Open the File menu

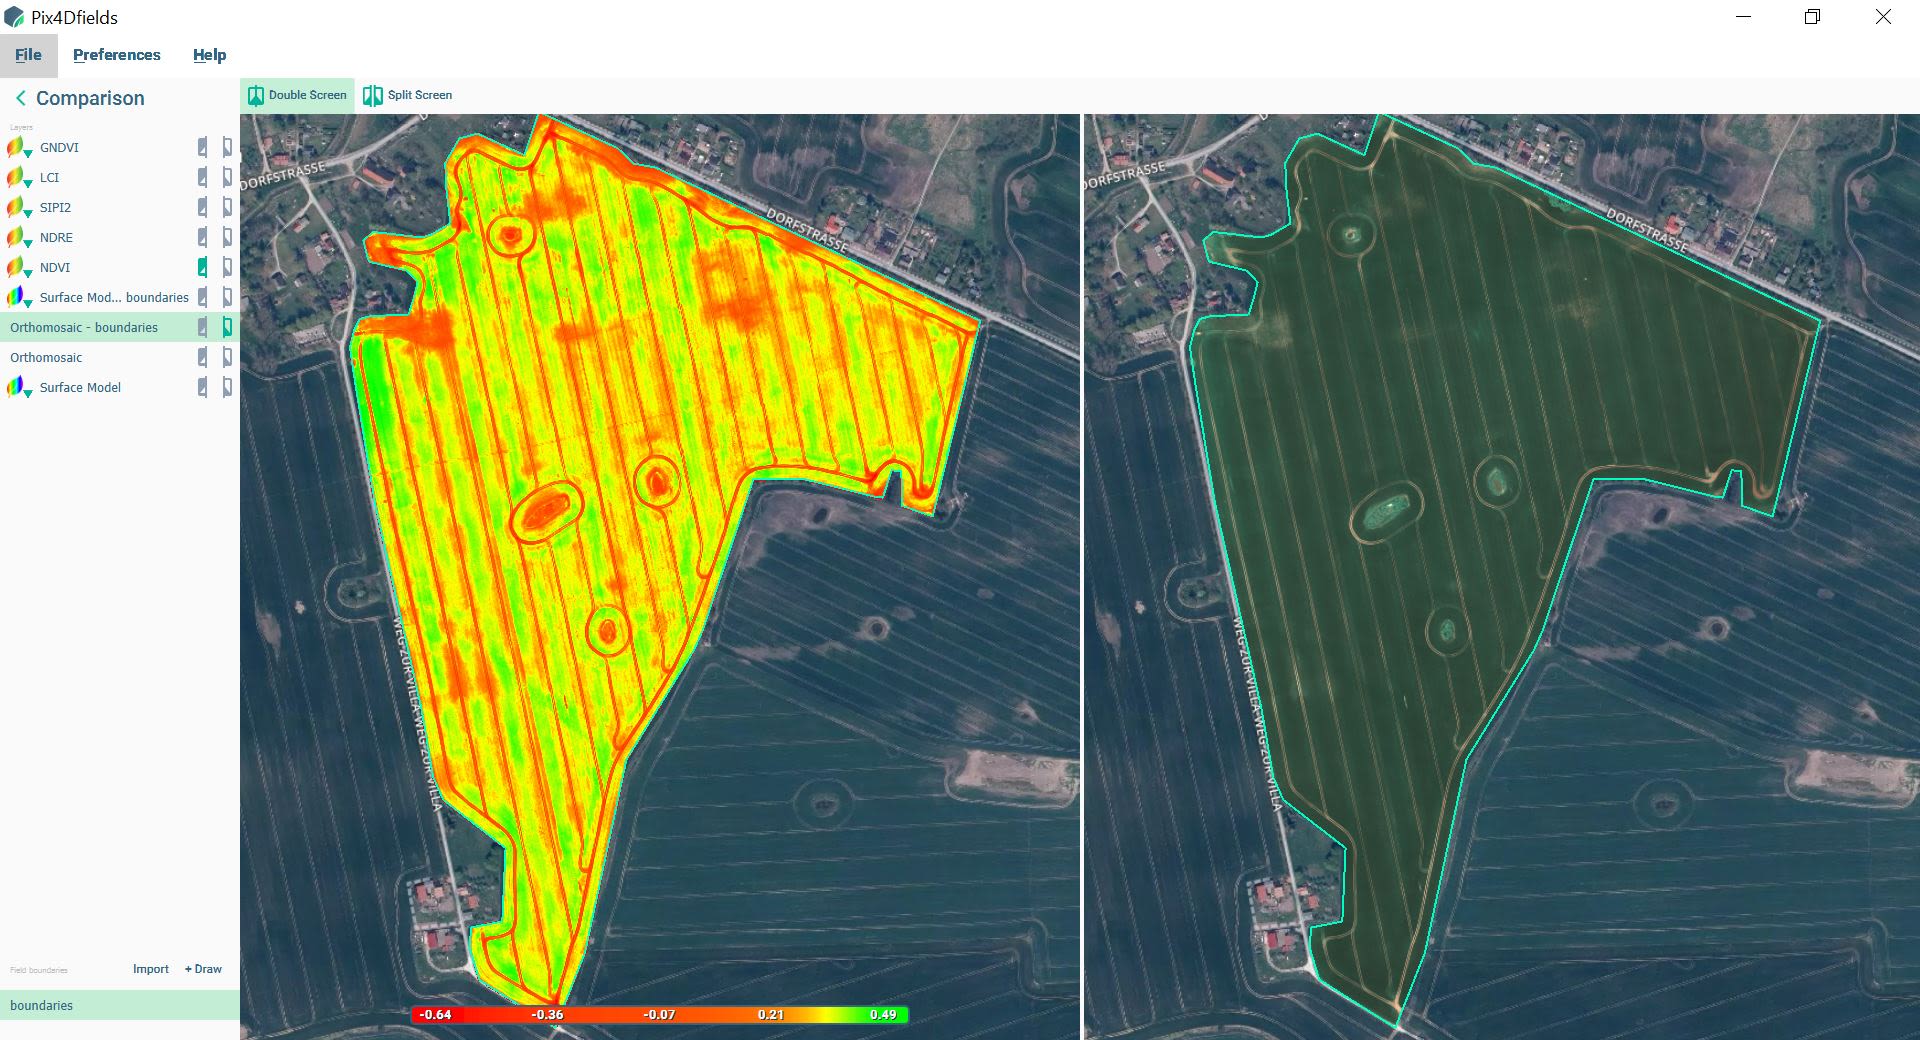(28, 55)
